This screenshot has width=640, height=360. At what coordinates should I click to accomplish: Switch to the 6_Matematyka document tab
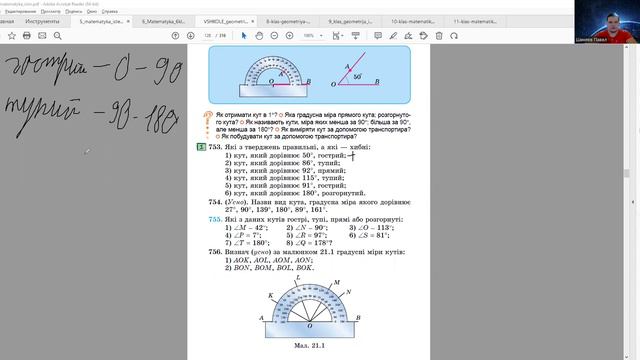point(163,22)
